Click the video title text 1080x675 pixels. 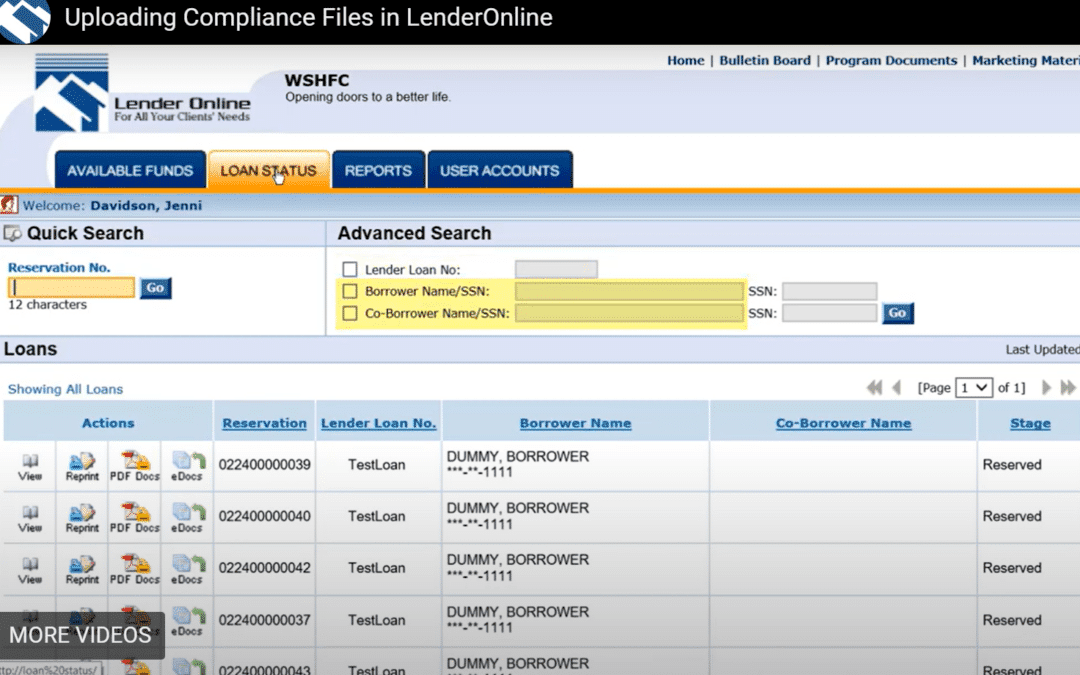[309, 18]
